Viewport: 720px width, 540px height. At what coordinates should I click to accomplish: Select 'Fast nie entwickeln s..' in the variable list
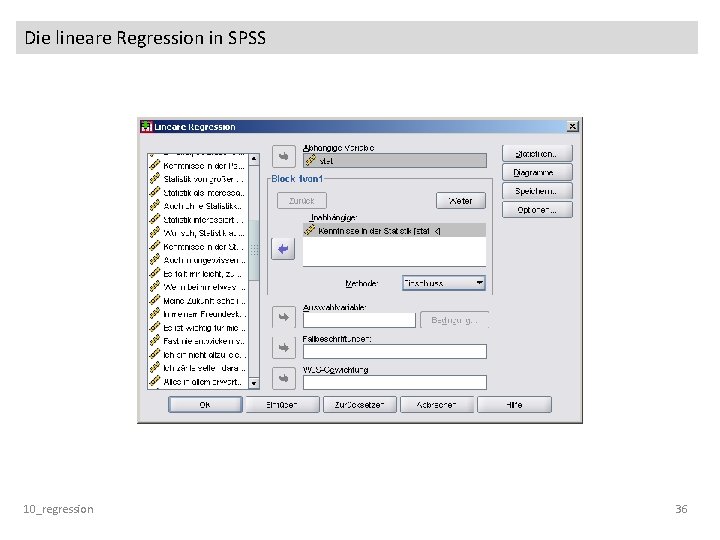(198, 341)
